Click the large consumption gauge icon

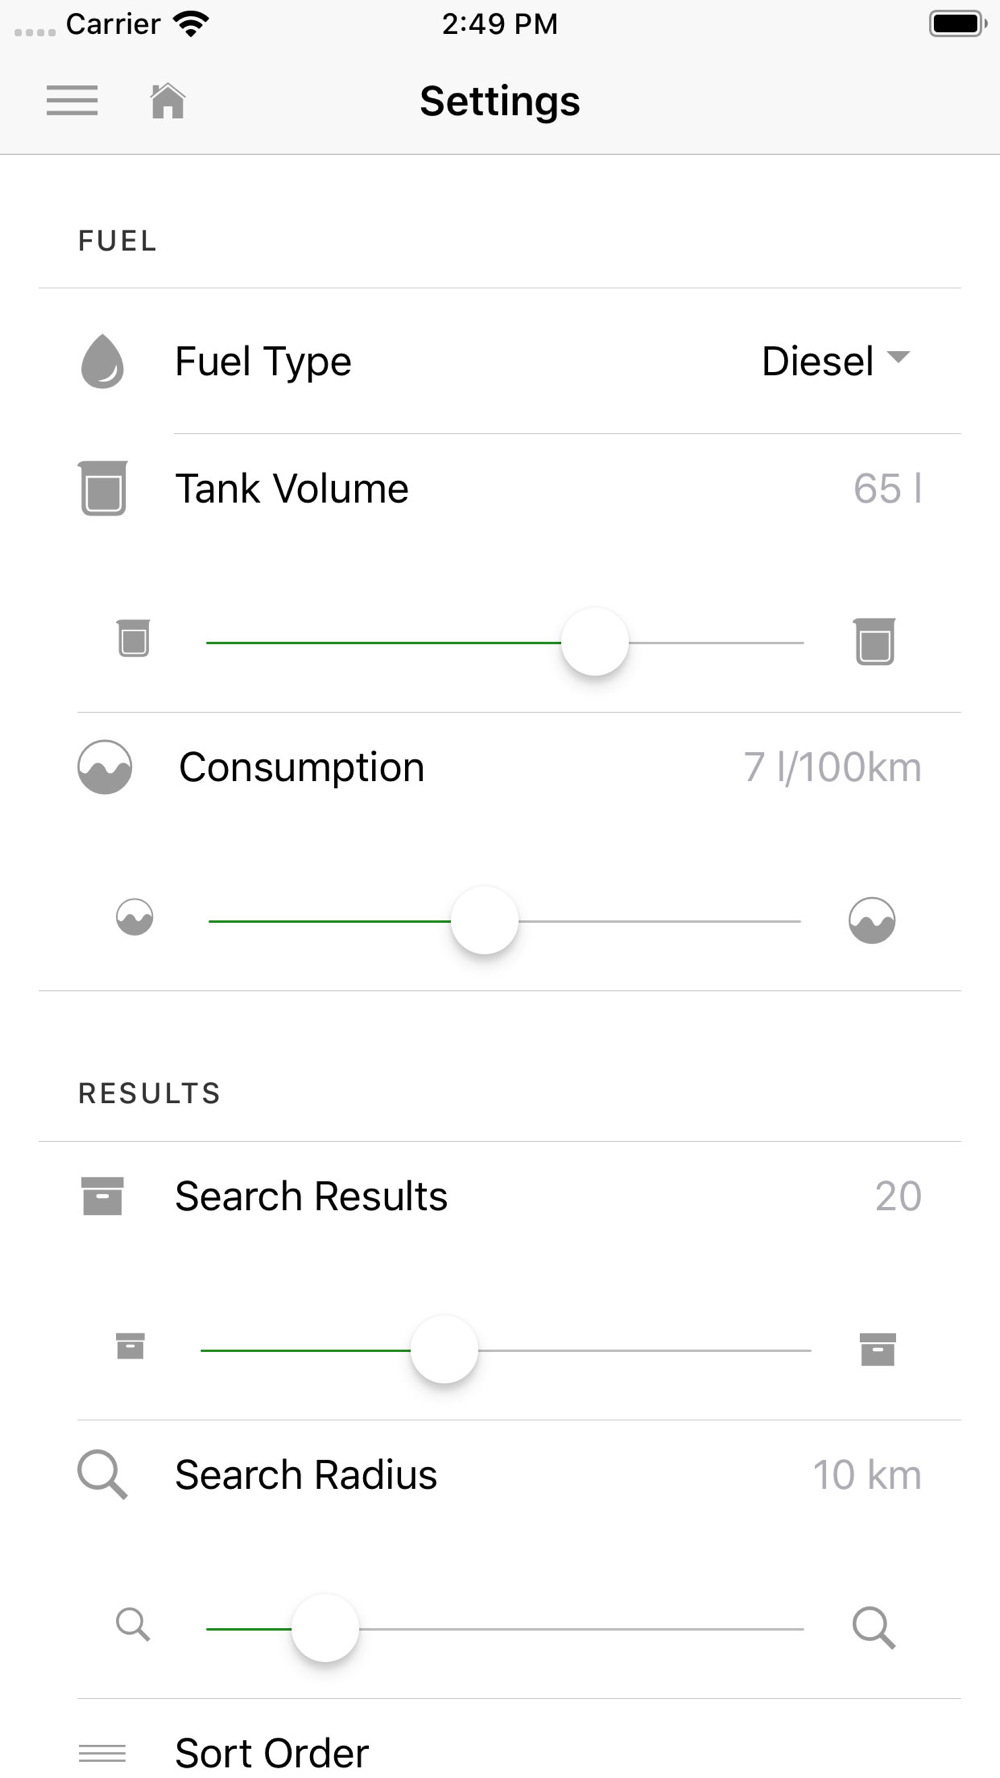coord(872,920)
